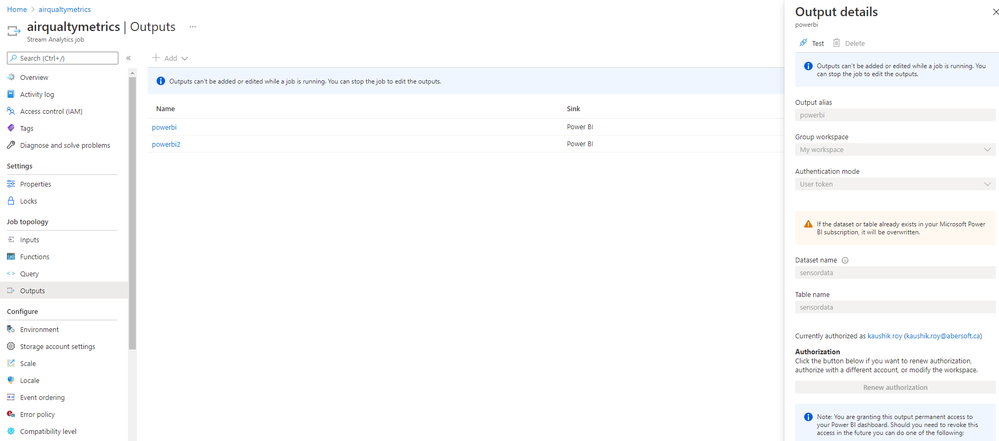This screenshot has height=441, width=999.
Task: Open the ellipsis more options menu
Action: click(x=192, y=27)
